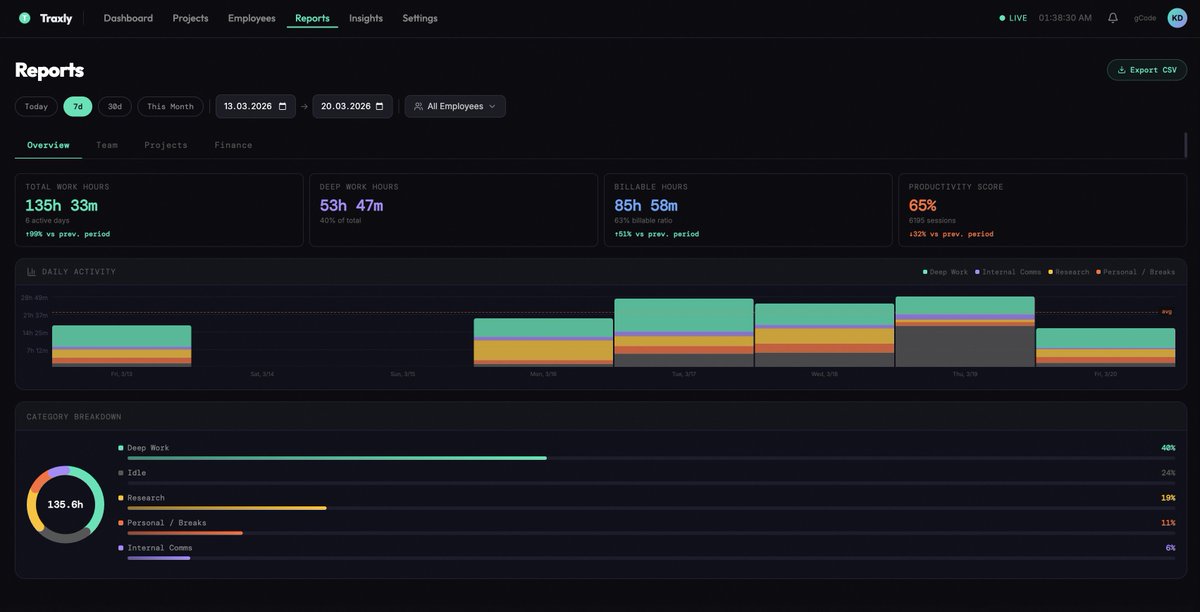
Task: Switch to the Finance tab
Action: tap(233, 145)
